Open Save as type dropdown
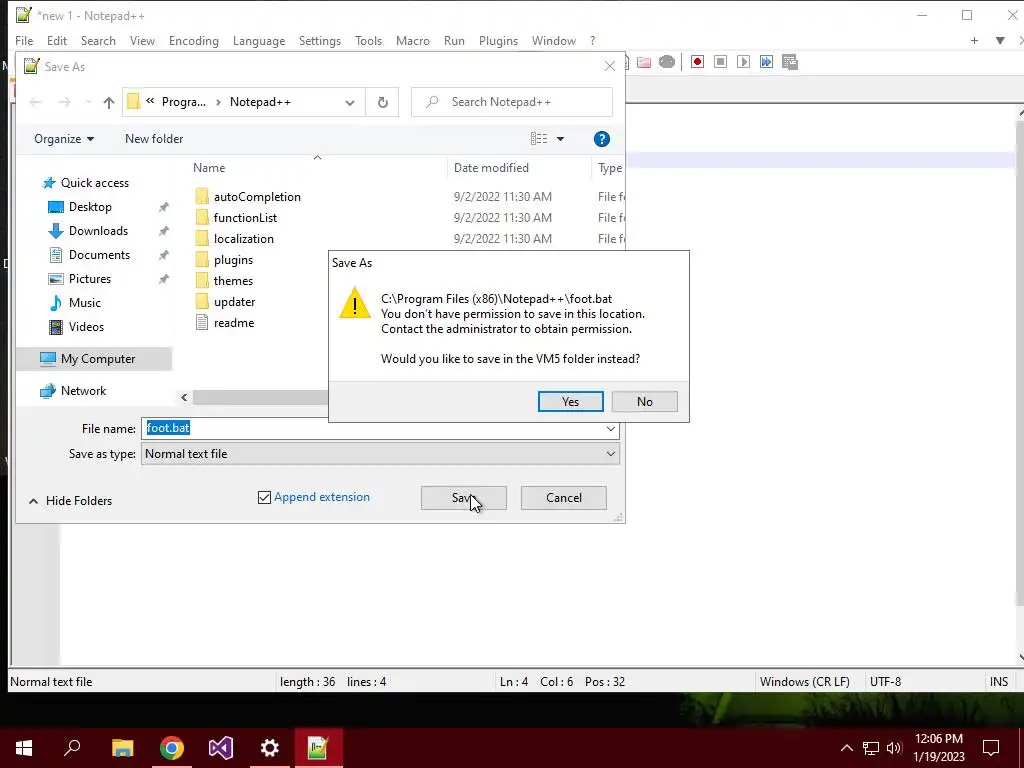 pos(380,454)
